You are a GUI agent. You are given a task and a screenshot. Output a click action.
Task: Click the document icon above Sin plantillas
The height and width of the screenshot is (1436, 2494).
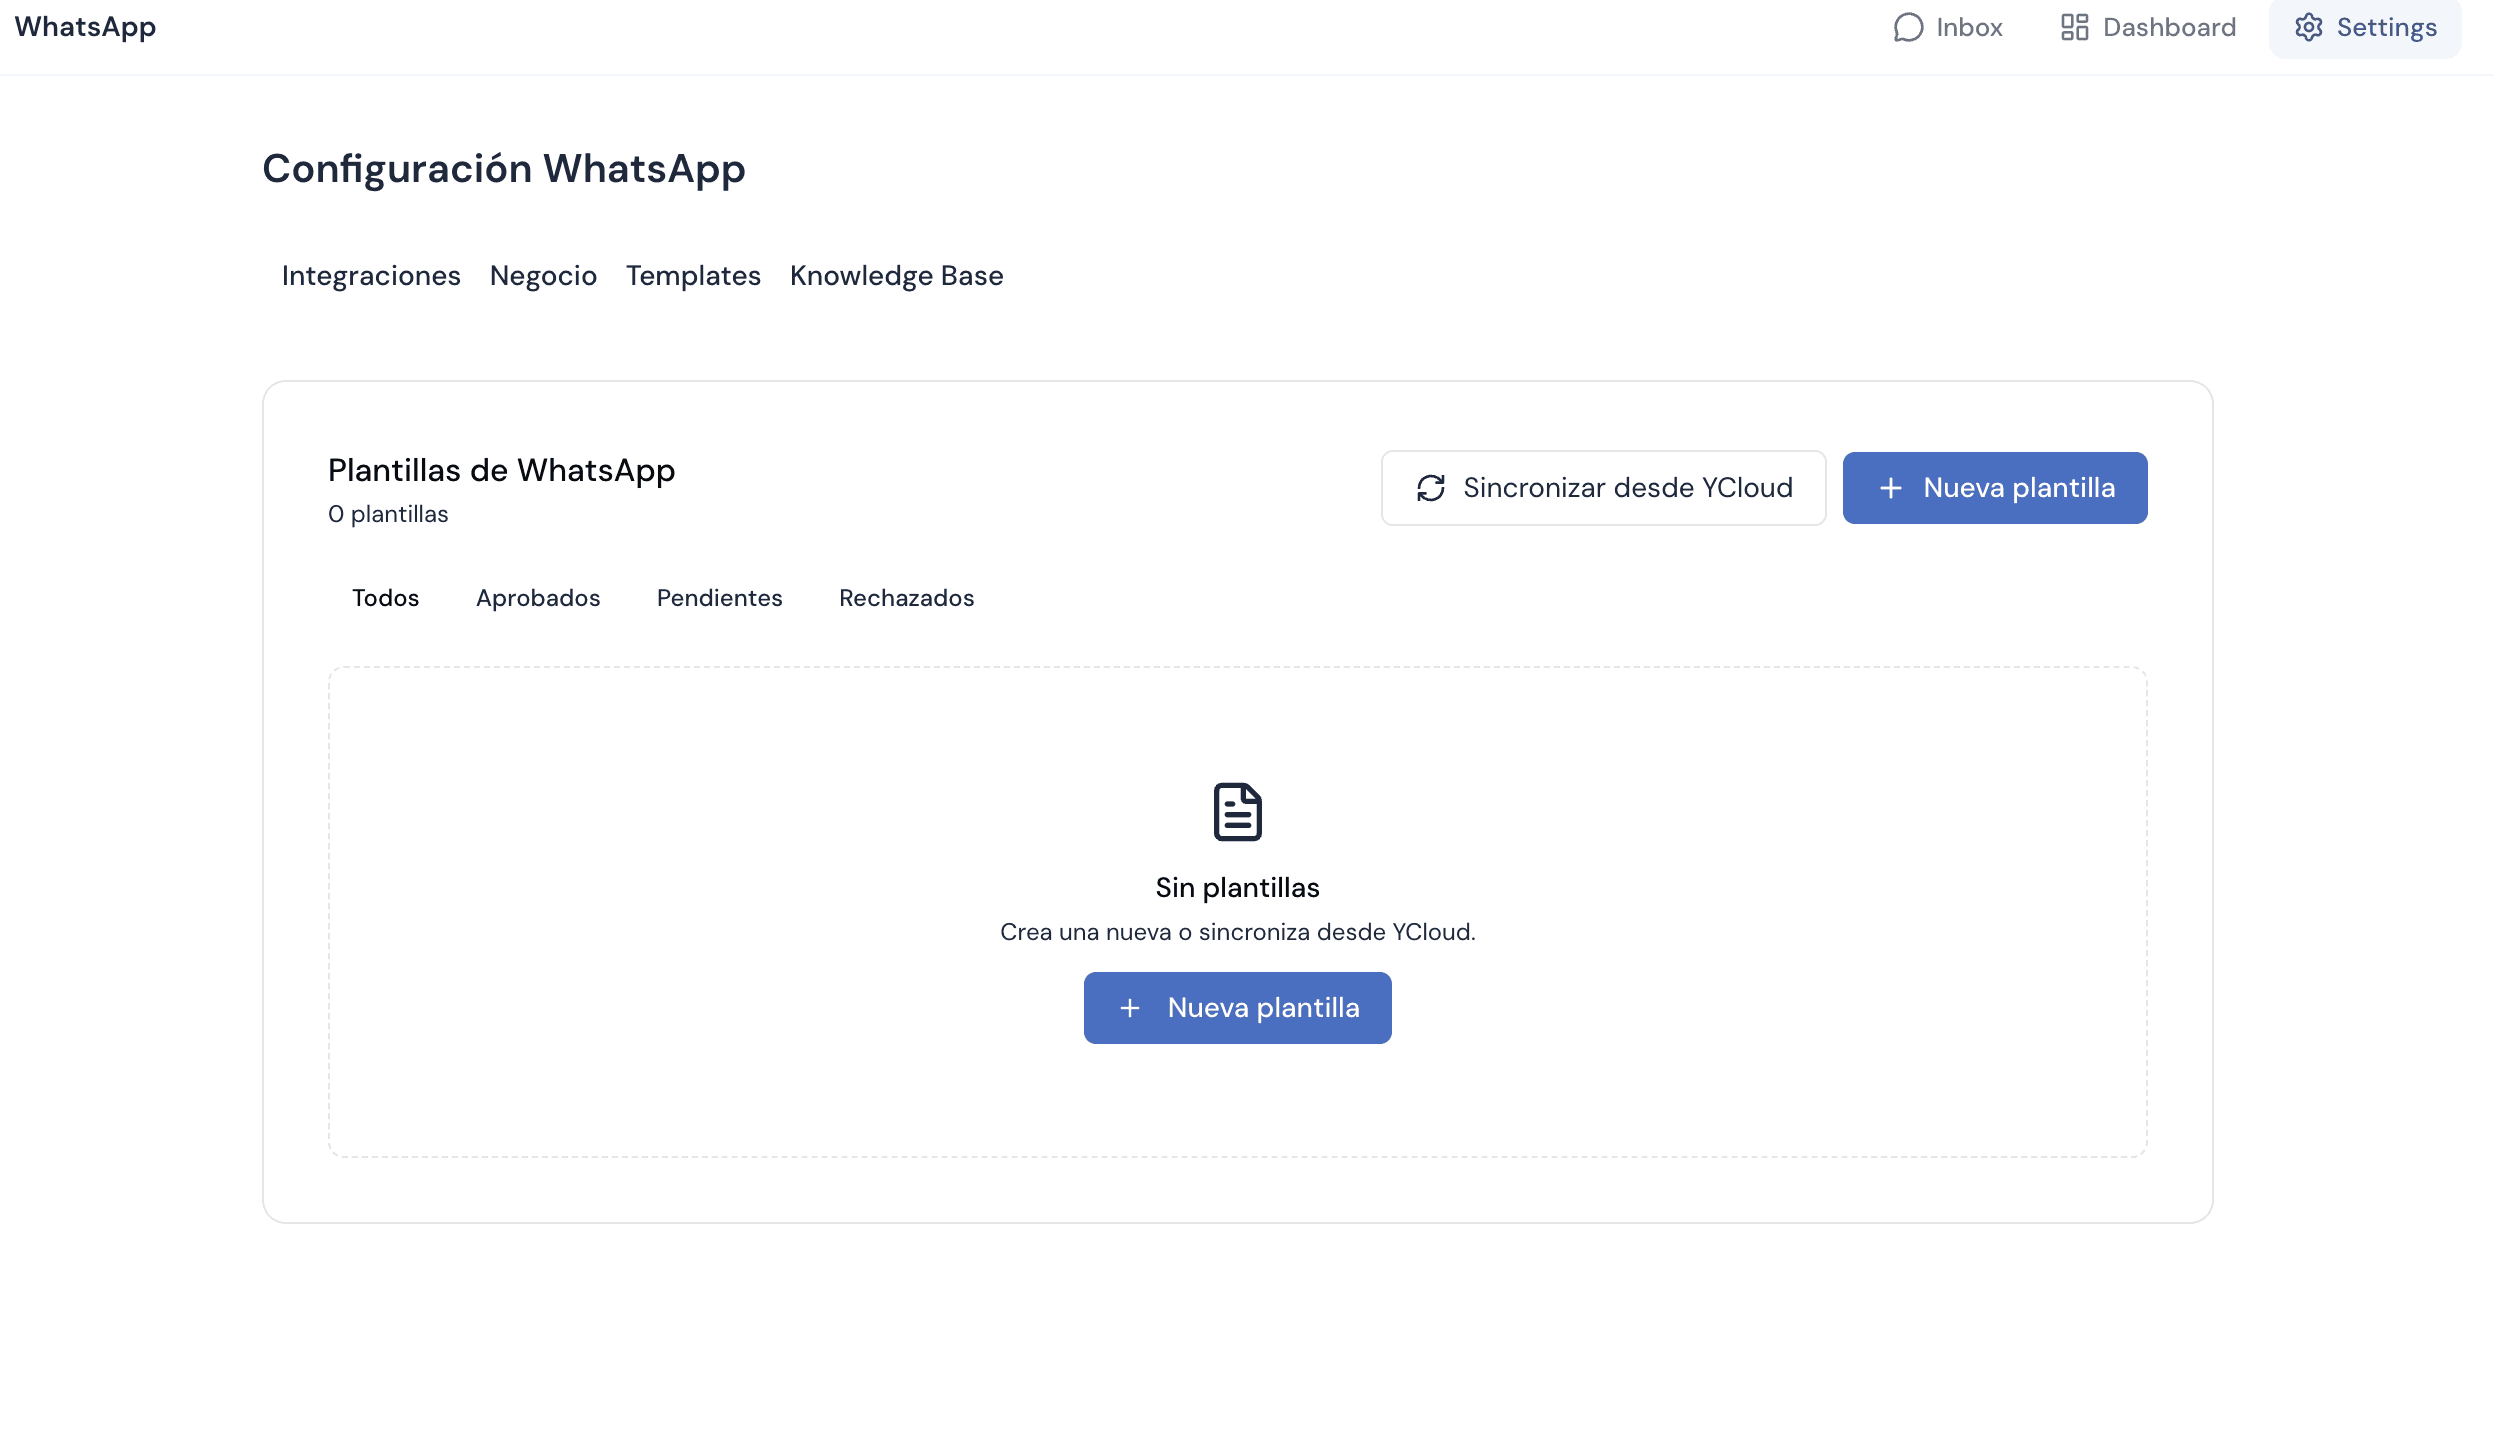click(1238, 812)
